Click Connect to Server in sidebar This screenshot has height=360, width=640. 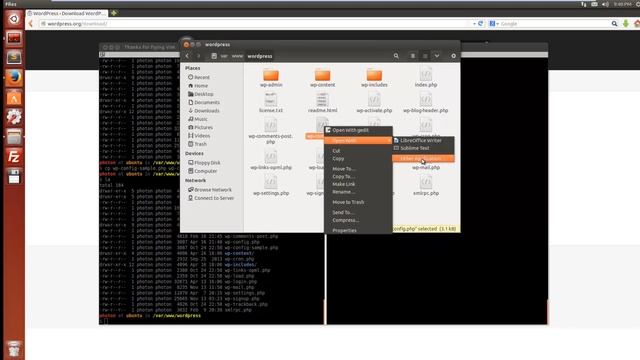tap(211, 198)
